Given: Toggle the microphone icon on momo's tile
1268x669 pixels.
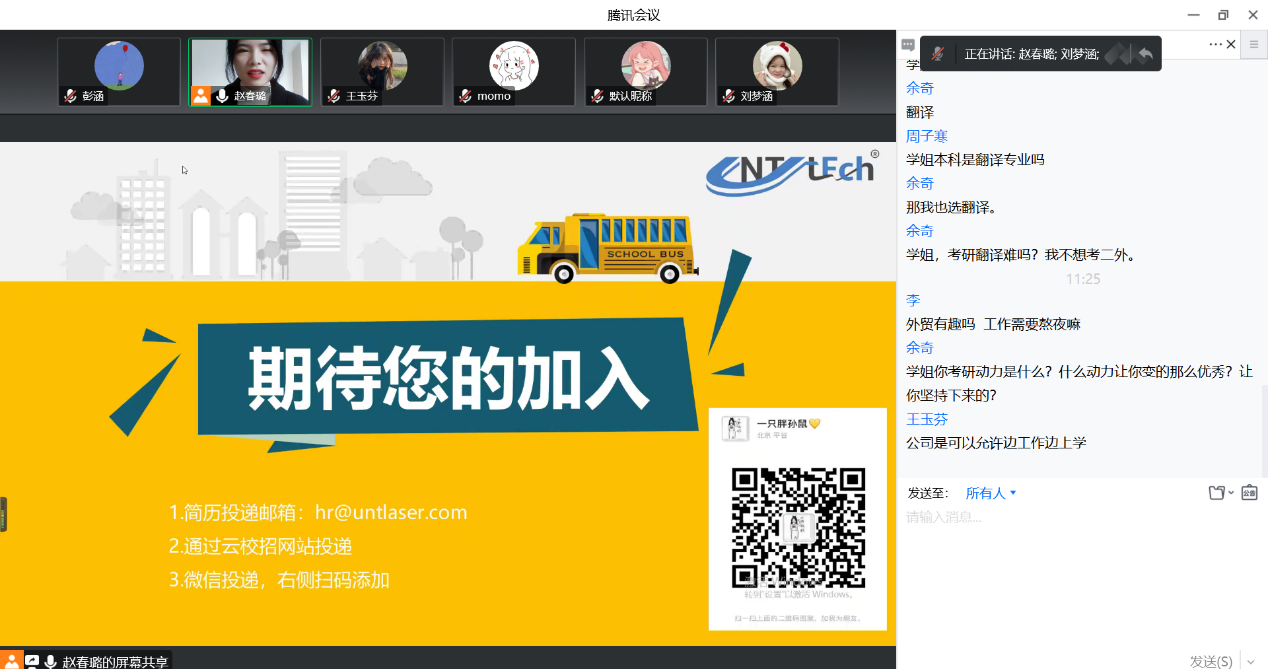Looking at the screenshot, I should click(x=465, y=96).
